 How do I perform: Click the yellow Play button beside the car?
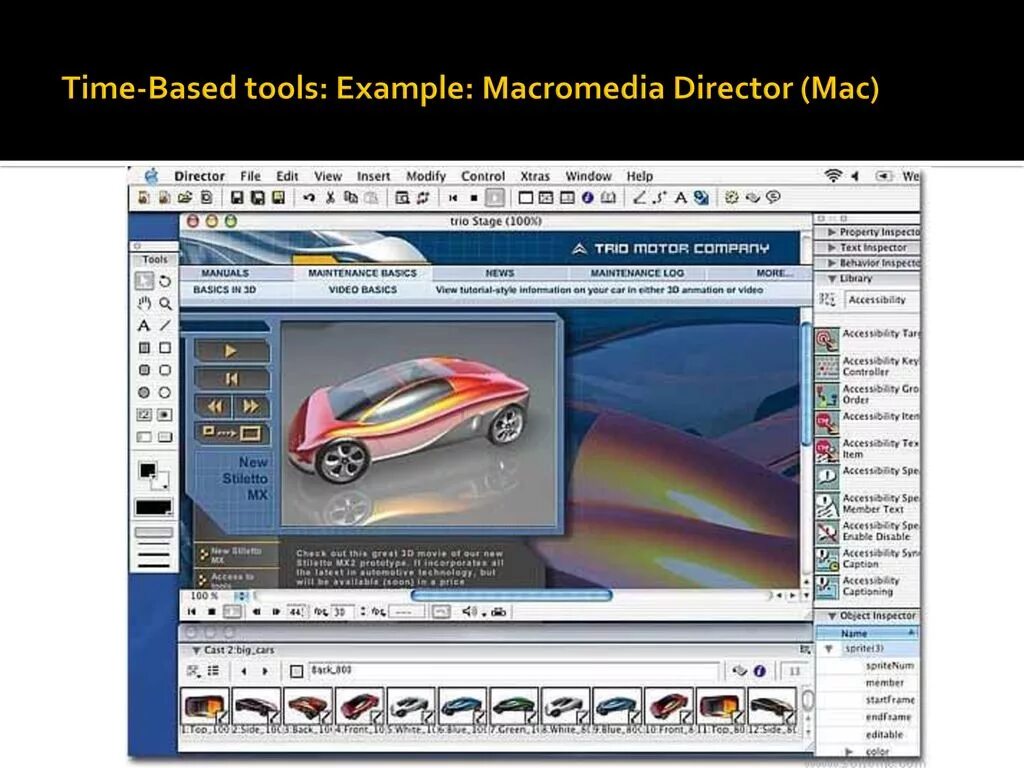click(231, 351)
